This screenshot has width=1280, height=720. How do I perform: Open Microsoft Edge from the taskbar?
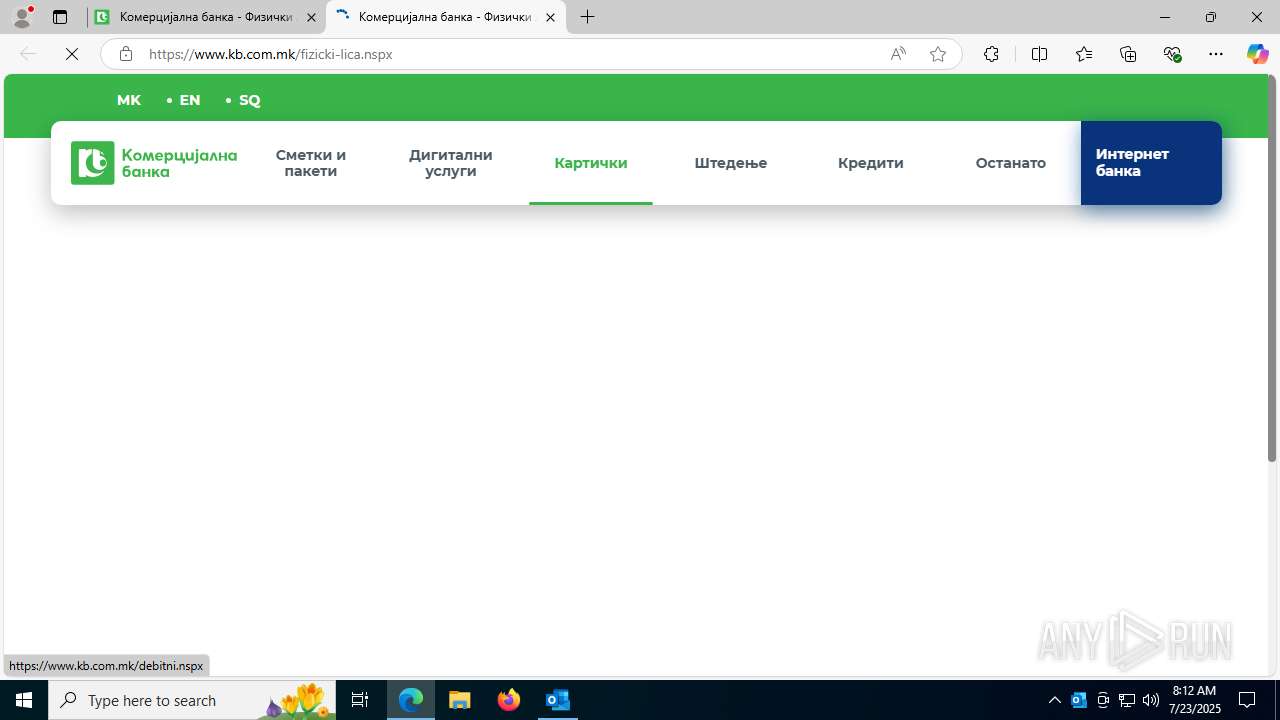411,700
